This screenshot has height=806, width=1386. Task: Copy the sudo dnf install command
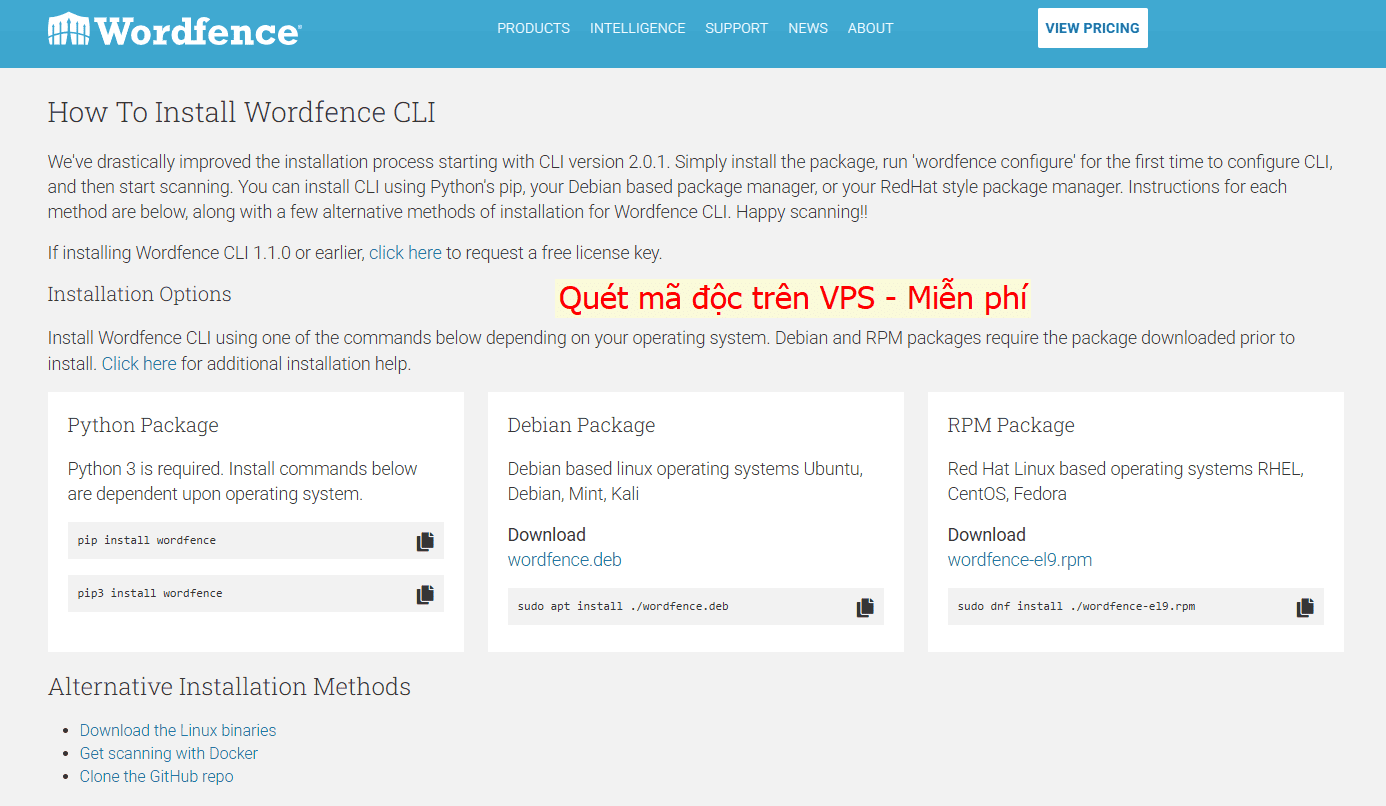[x=1305, y=608]
